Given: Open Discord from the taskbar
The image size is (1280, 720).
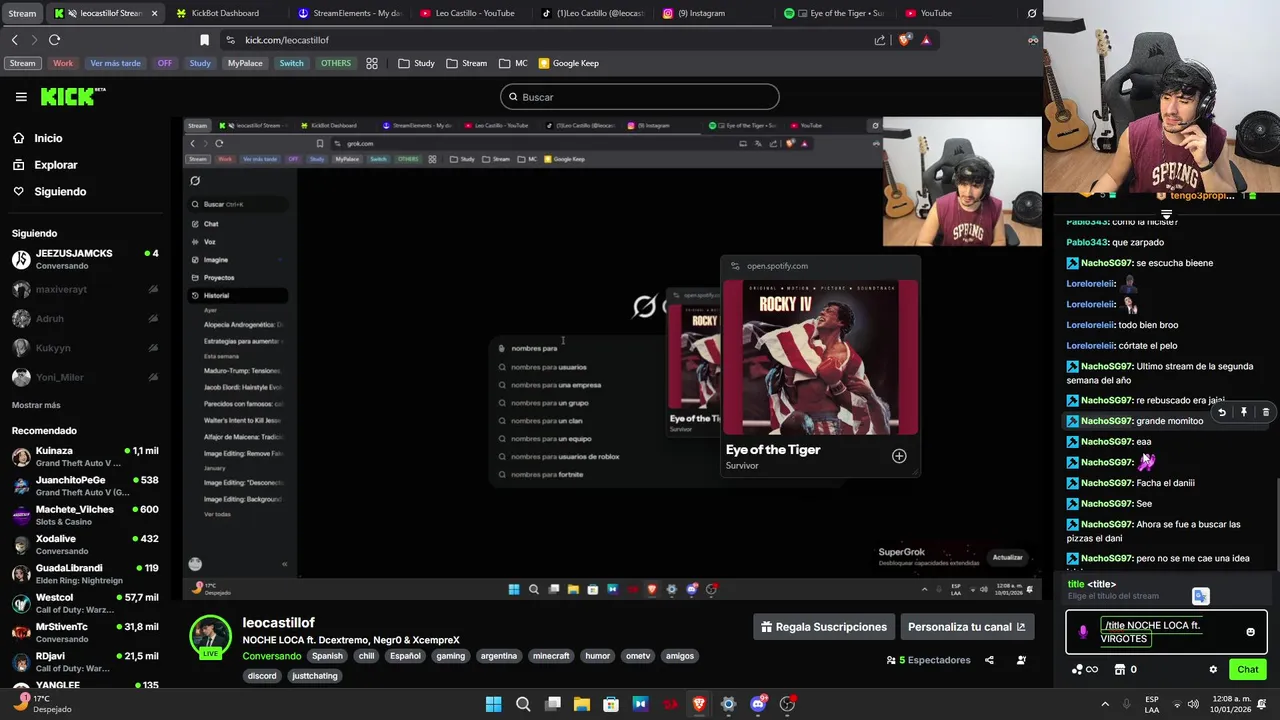Looking at the screenshot, I should pyautogui.click(x=758, y=704).
